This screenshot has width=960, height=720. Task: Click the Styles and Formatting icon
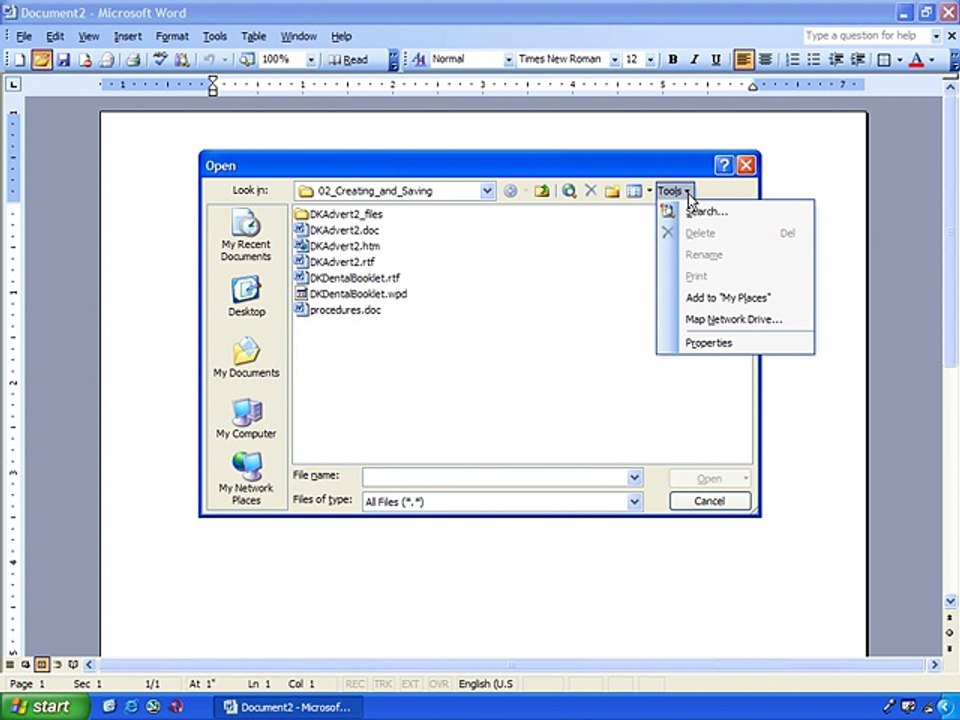[419, 59]
